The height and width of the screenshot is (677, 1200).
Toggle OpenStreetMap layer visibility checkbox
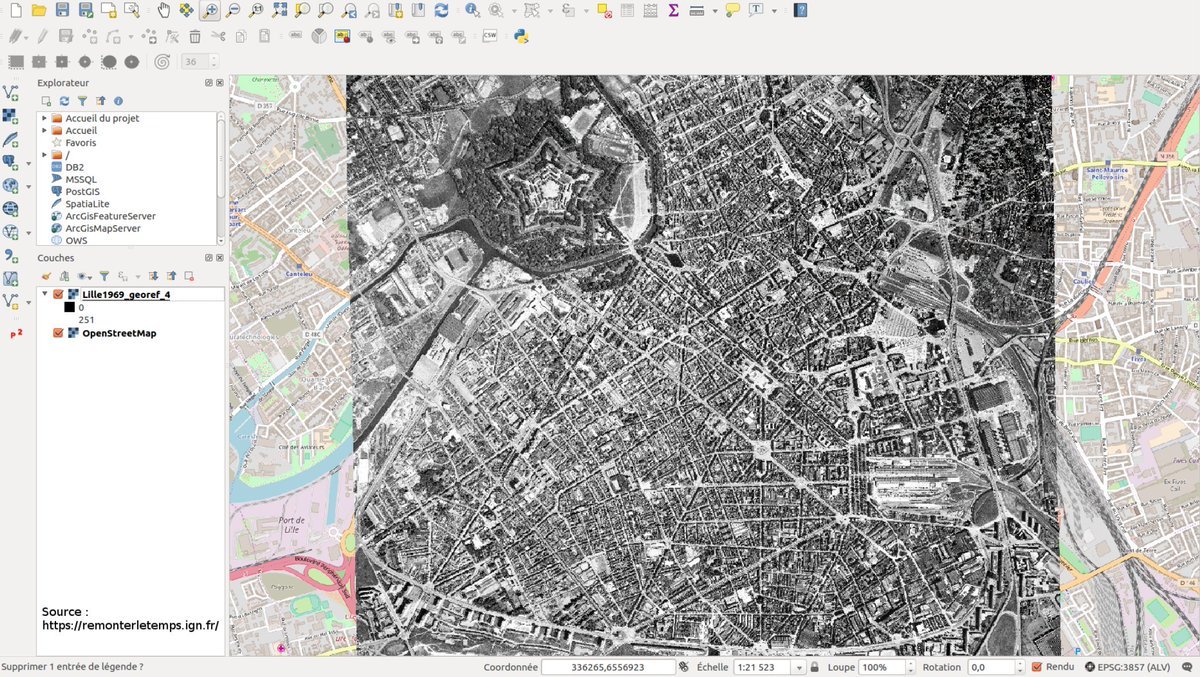[x=58, y=333]
